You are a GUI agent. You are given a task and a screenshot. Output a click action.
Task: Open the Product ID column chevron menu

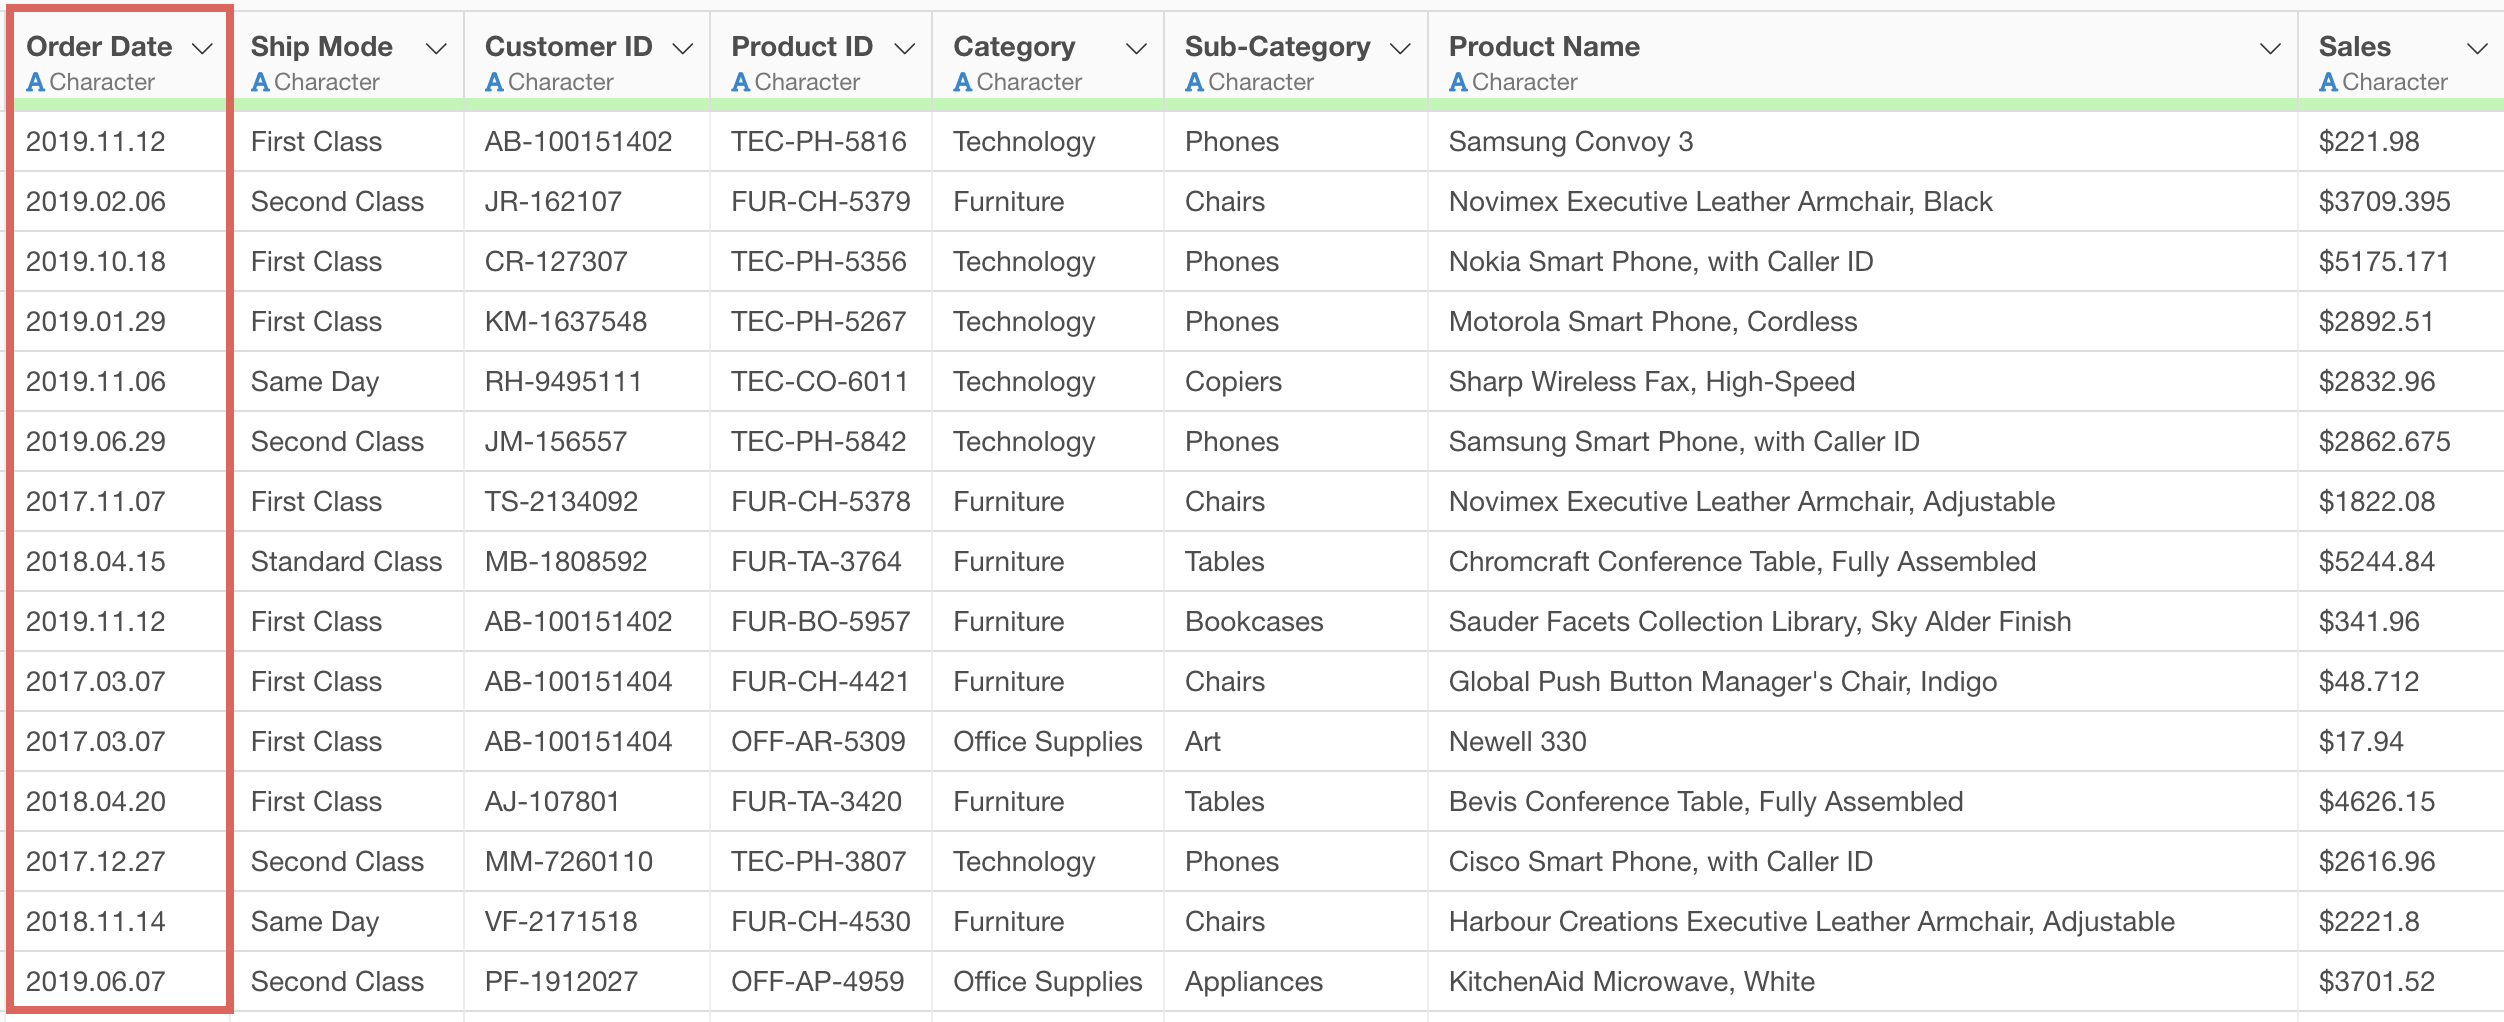[904, 48]
